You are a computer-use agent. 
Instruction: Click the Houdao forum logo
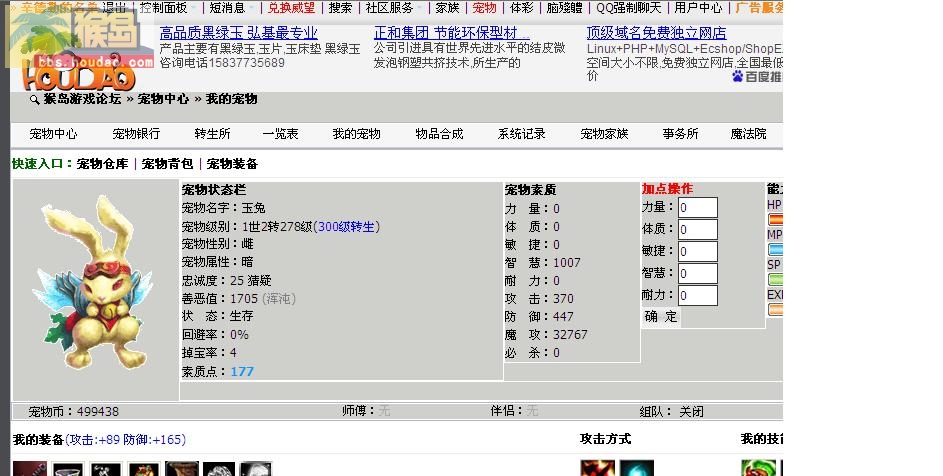(79, 48)
